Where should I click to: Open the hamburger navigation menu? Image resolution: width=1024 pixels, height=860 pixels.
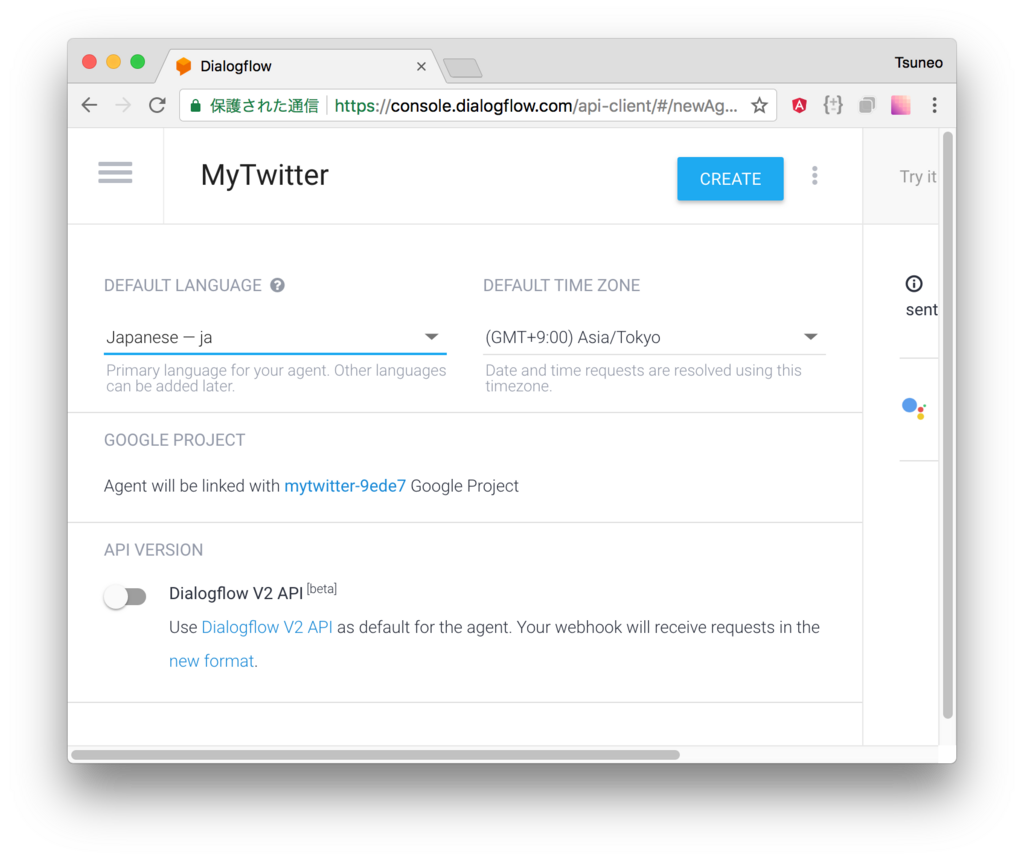pos(115,173)
